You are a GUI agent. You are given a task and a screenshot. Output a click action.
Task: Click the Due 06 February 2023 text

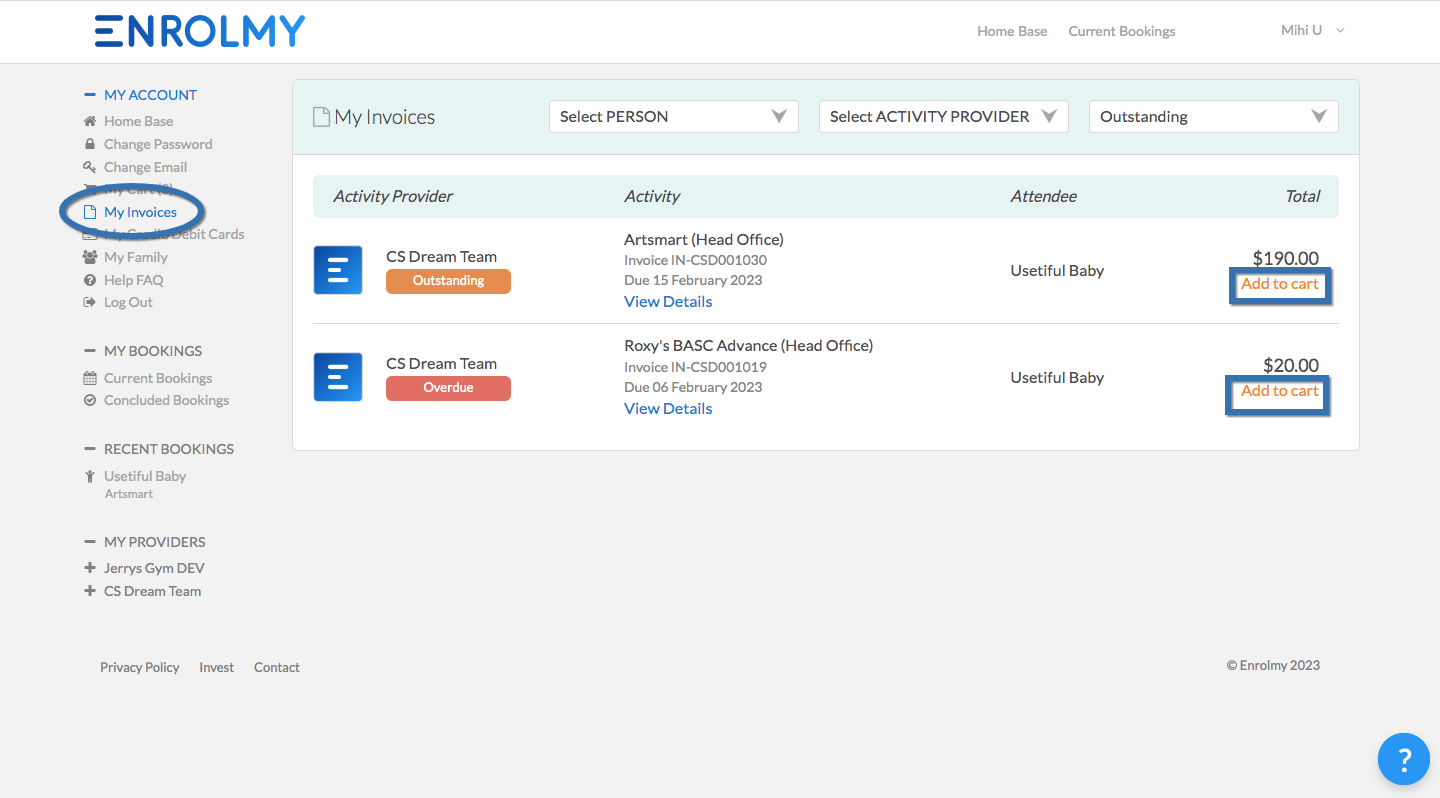click(693, 387)
